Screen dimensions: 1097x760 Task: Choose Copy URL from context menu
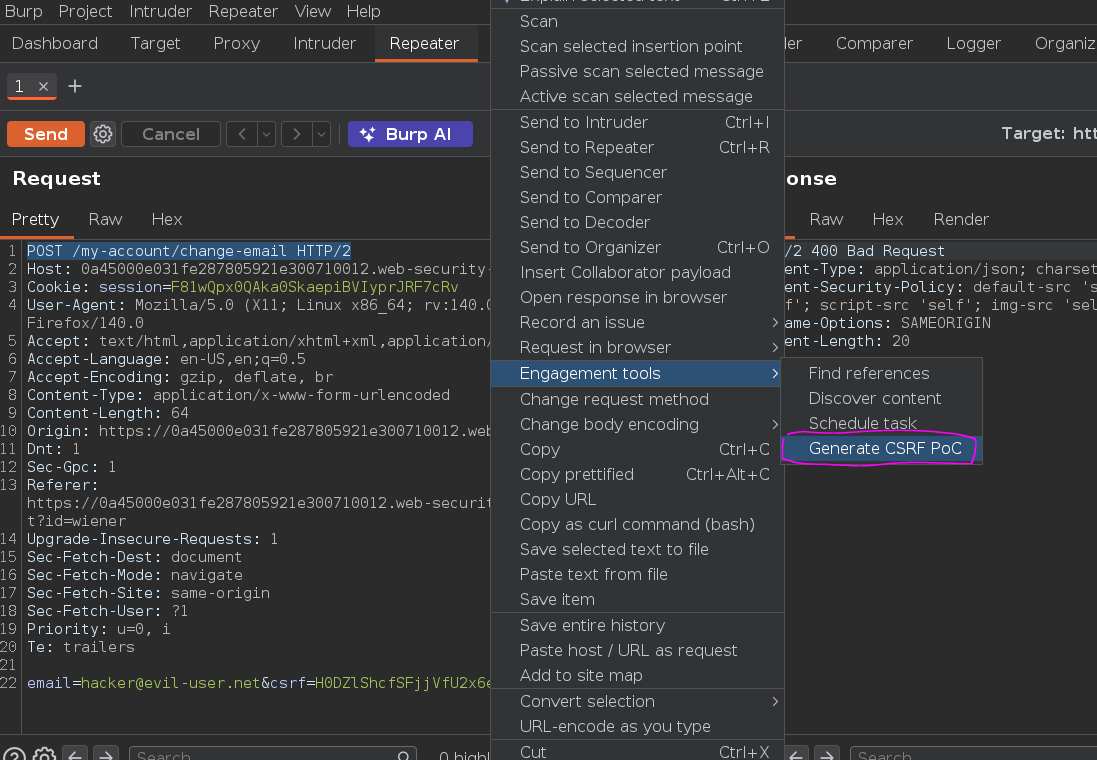tap(637, 500)
